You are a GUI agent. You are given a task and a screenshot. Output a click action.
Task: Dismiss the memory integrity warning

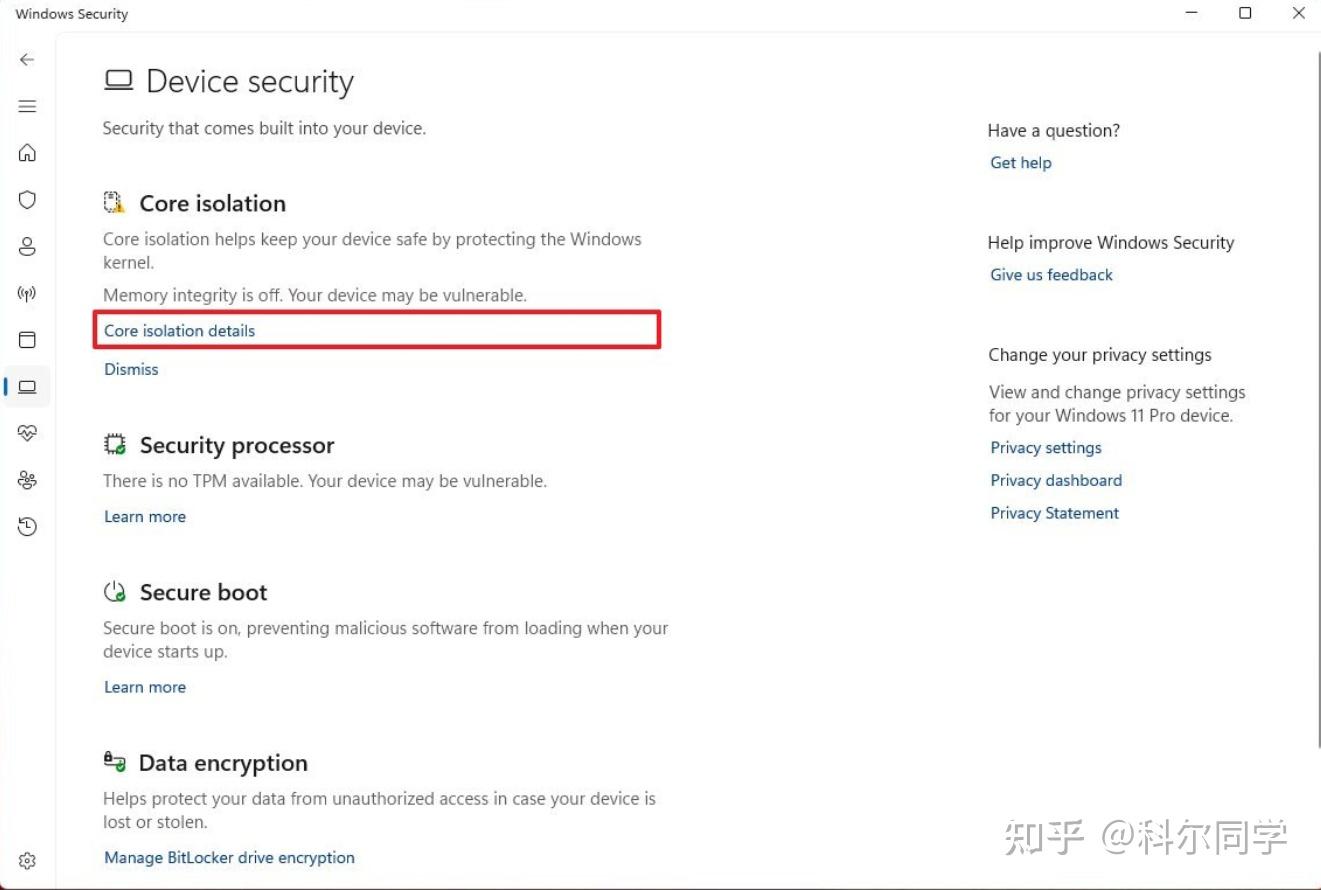tap(131, 369)
